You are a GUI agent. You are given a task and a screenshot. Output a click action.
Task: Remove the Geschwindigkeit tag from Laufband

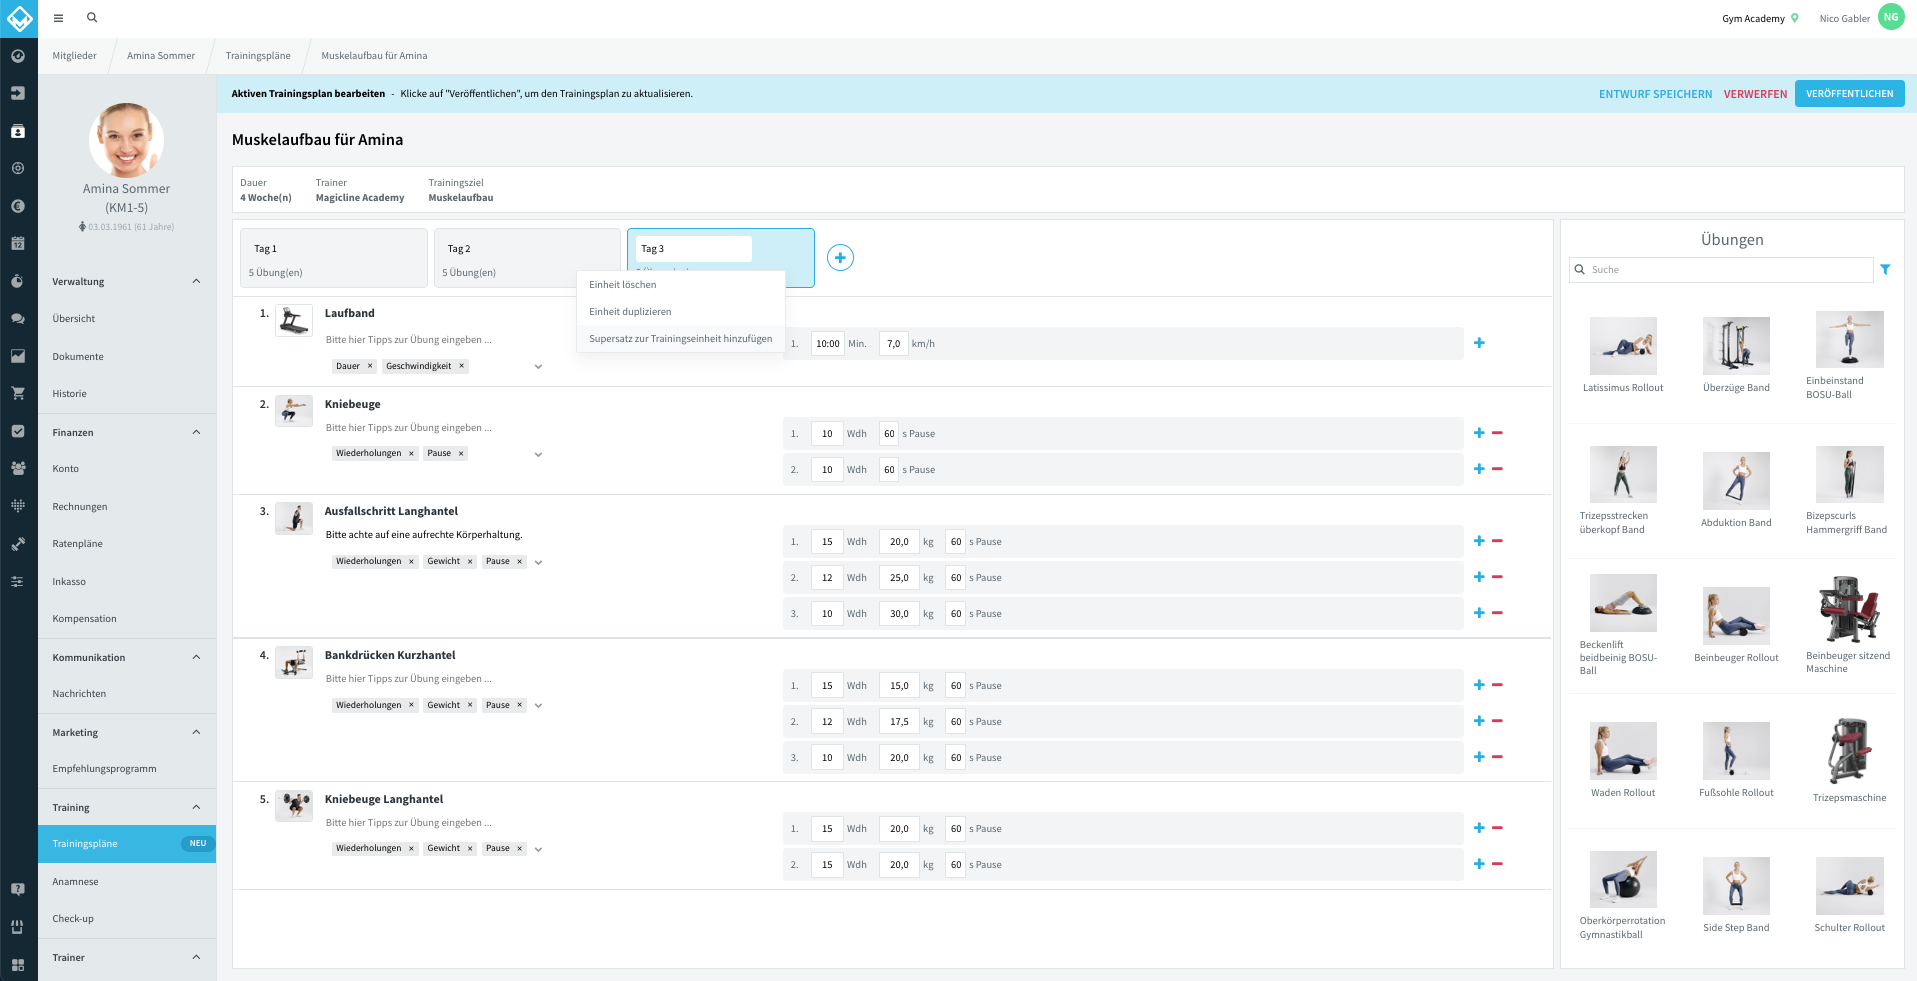coord(461,366)
